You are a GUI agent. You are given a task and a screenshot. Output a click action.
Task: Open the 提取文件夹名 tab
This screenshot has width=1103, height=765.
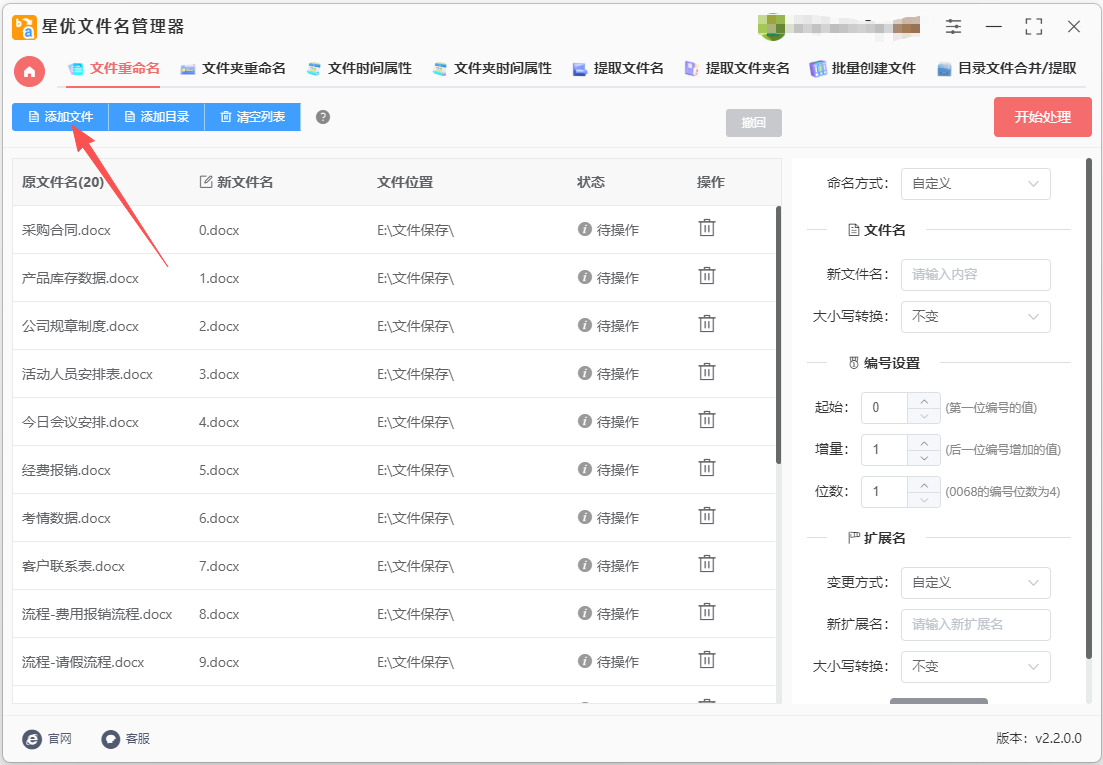[x=737, y=68]
